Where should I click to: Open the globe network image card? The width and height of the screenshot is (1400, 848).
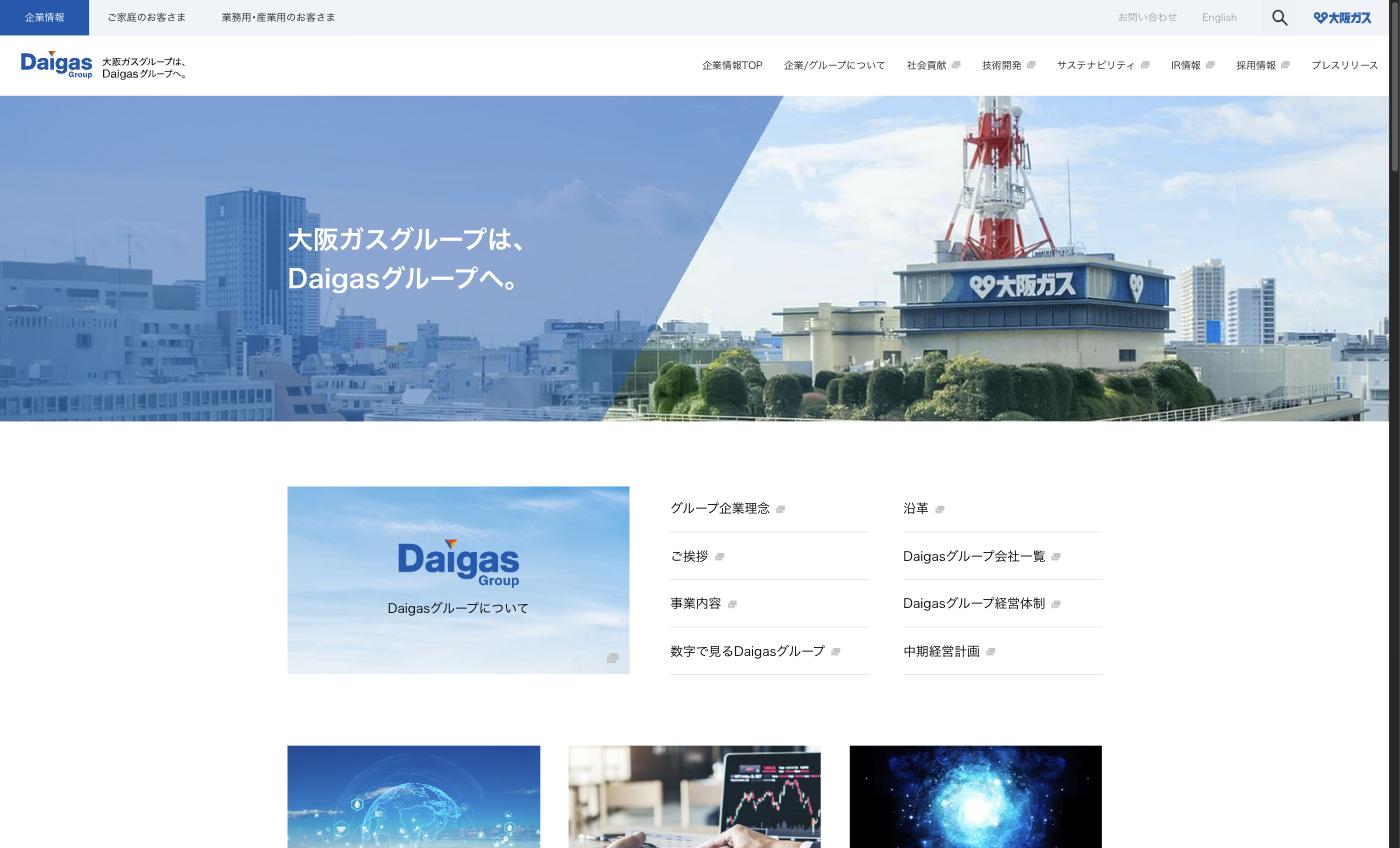413,796
